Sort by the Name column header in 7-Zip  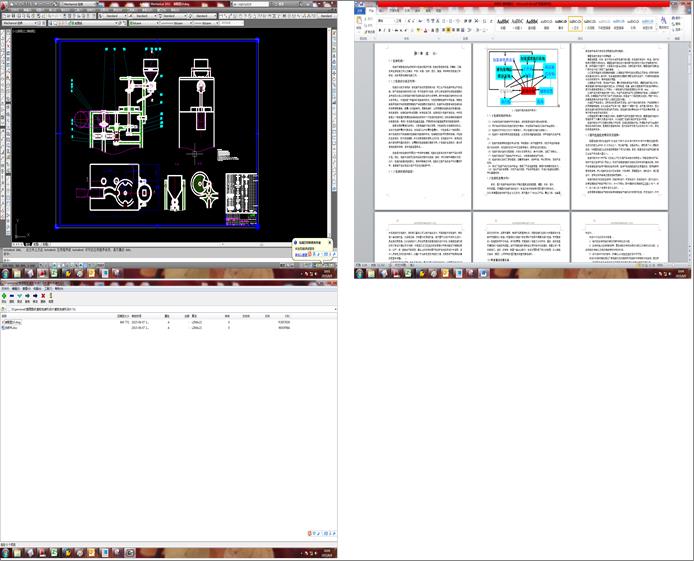pyautogui.click(x=4, y=316)
